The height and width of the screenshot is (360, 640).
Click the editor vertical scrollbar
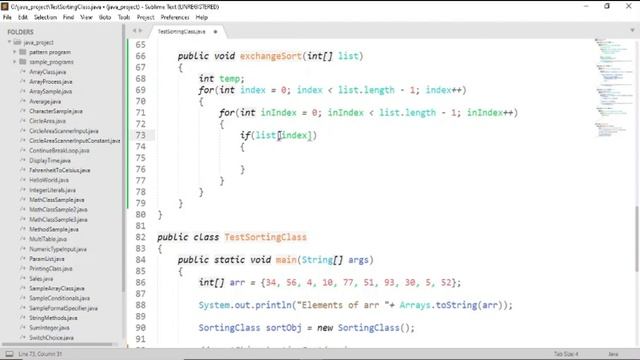click(637, 239)
